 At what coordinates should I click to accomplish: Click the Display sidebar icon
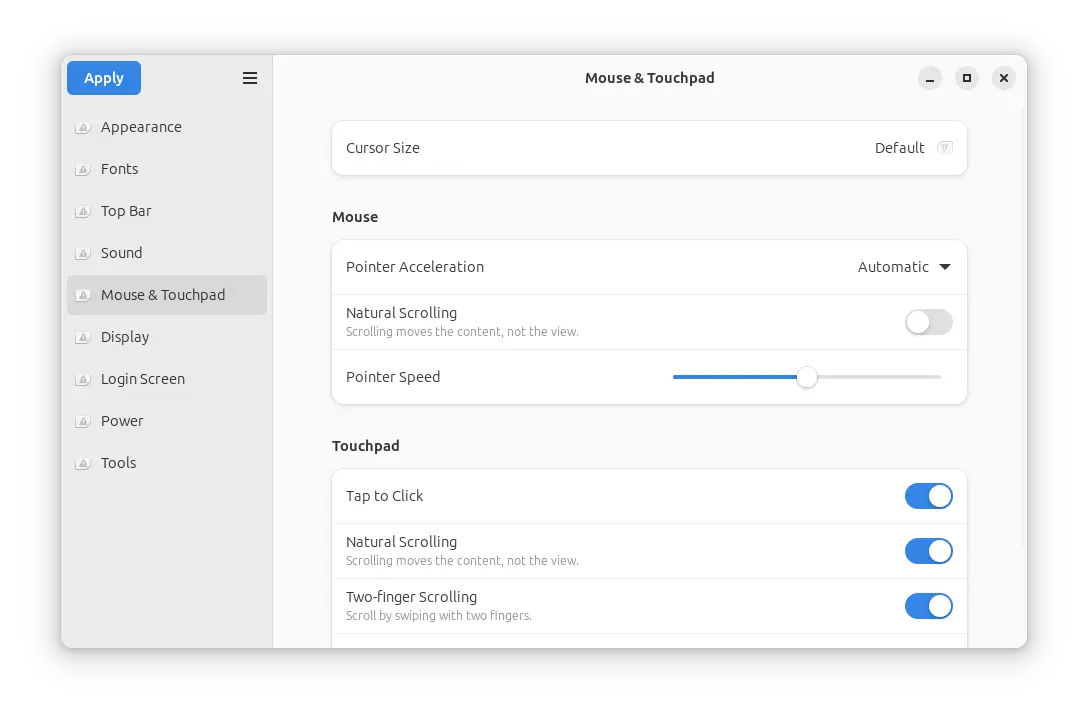click(x=83, y=338)
